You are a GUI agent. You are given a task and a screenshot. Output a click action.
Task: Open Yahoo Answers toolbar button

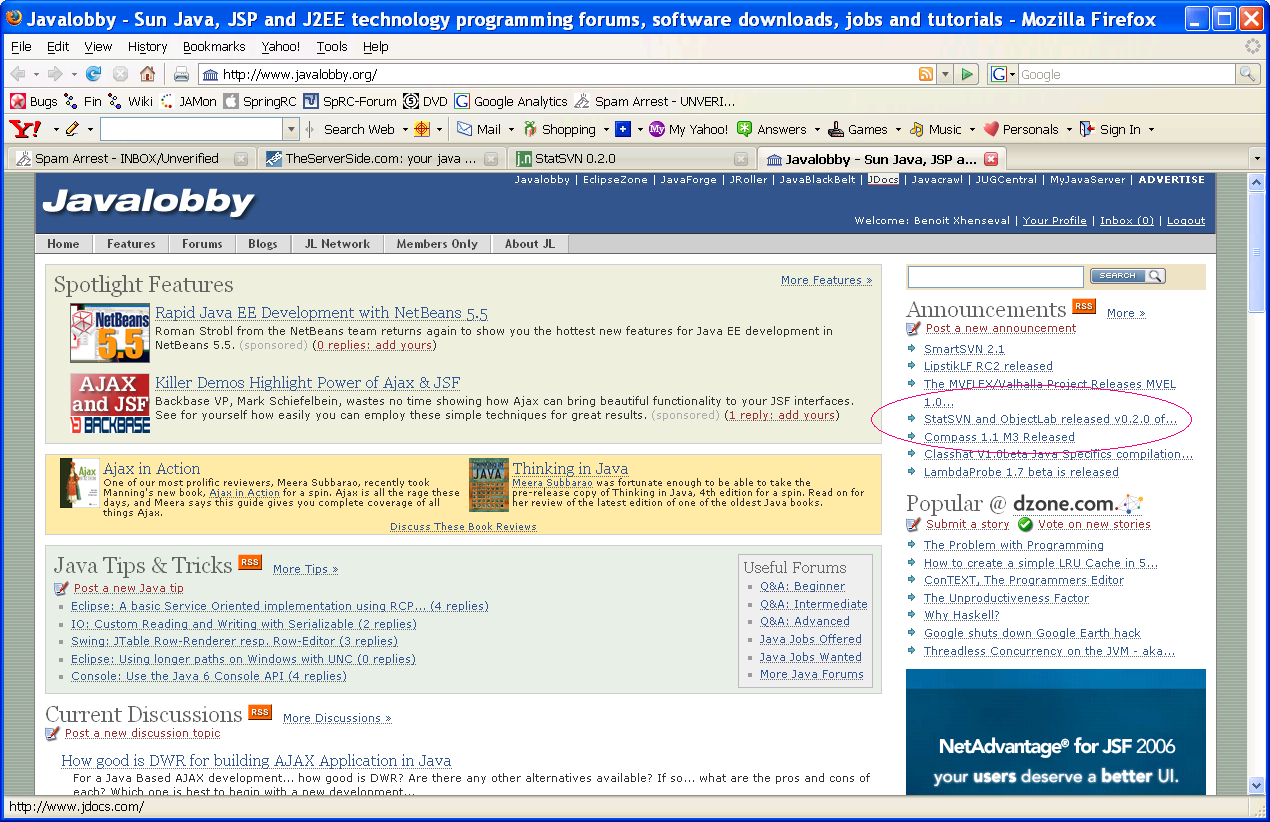point(772,129)
